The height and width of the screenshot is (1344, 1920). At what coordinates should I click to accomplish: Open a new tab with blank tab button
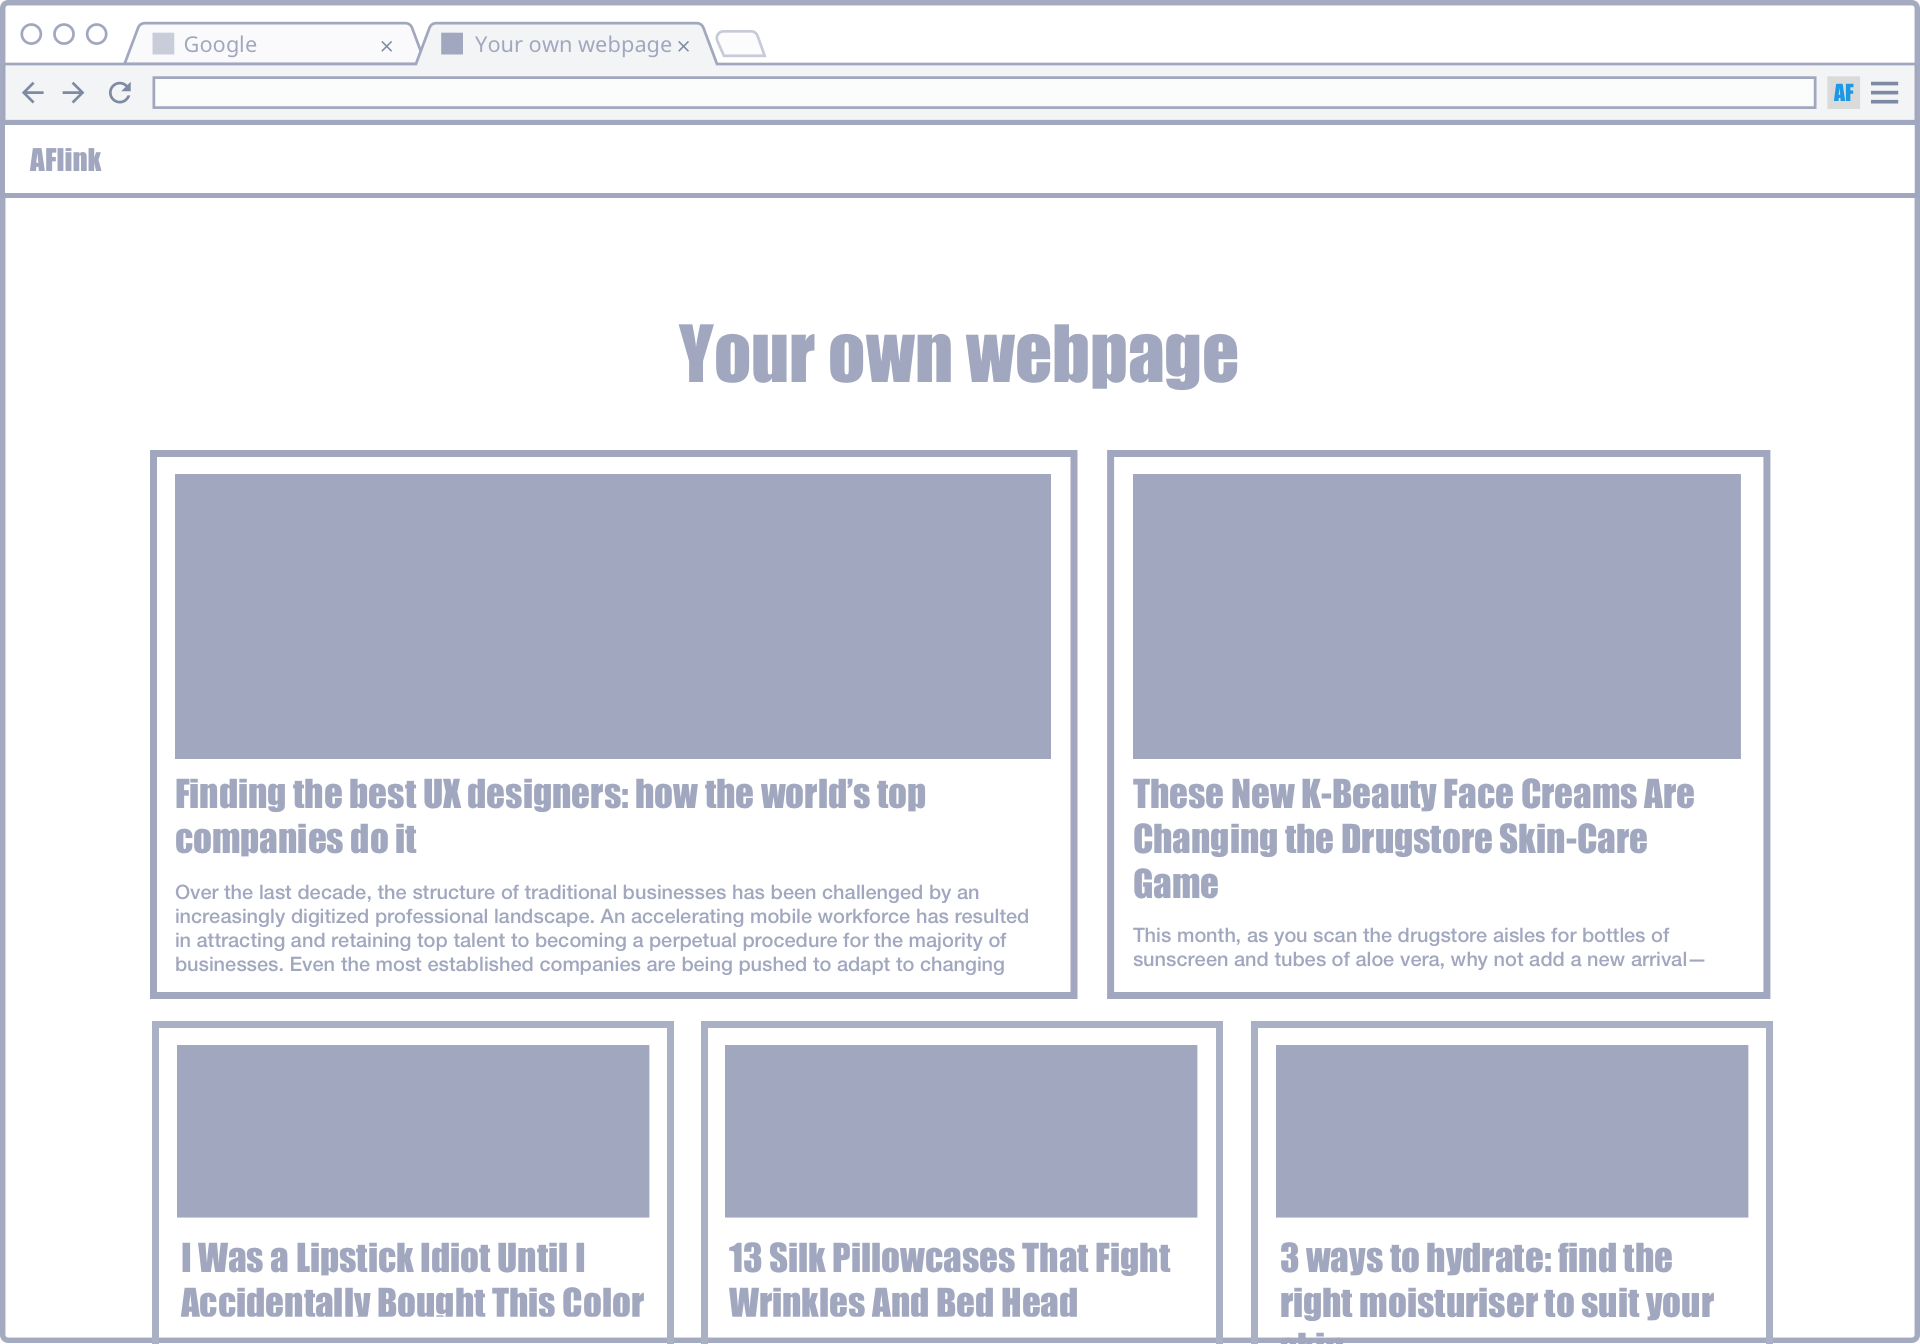click(x=741, y=44)
